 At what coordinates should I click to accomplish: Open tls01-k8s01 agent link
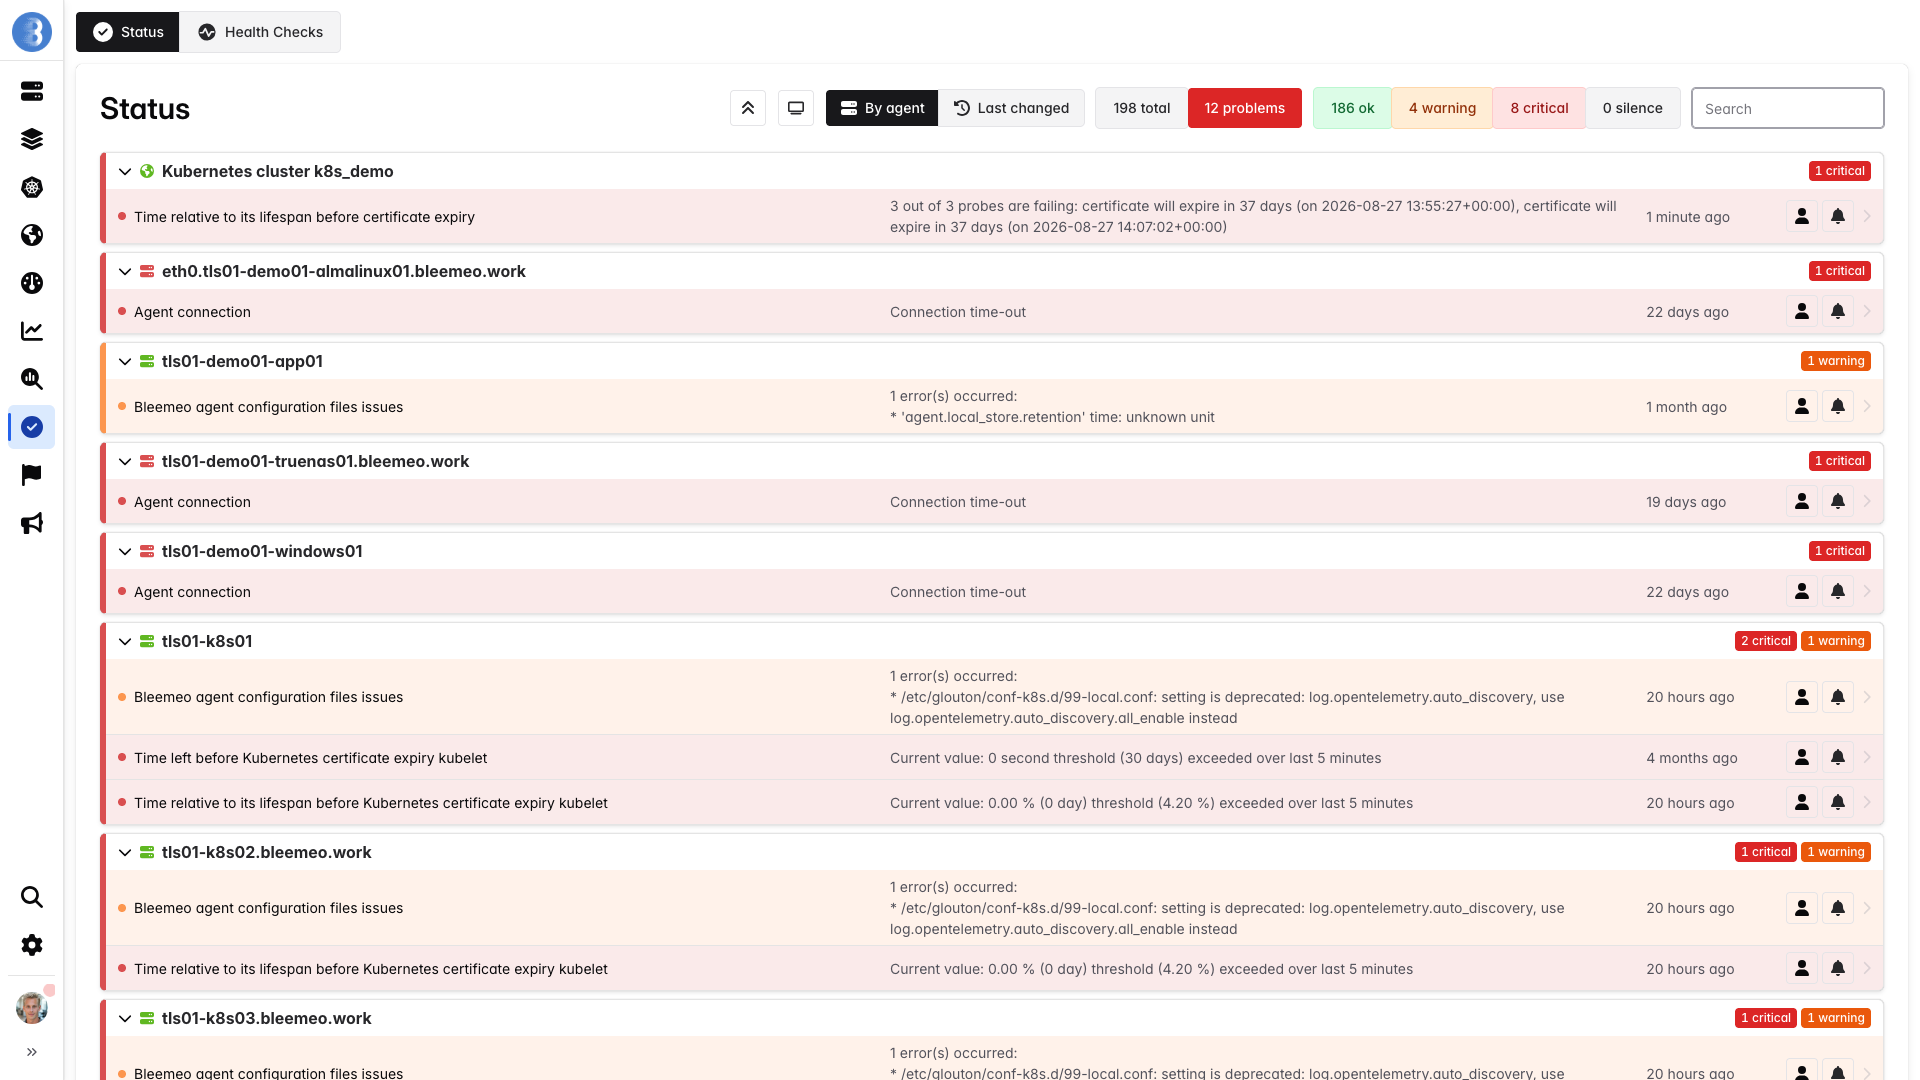point(207,642)
